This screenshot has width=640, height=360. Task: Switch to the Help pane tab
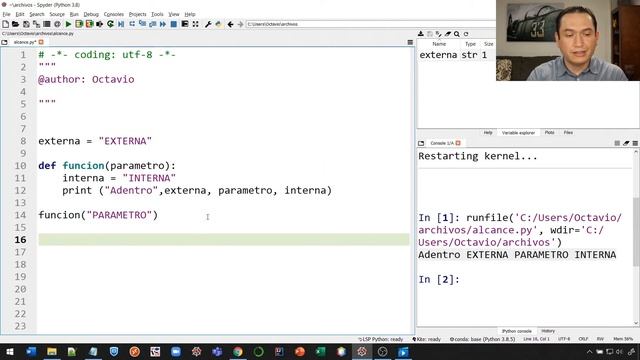coord(488,133)
